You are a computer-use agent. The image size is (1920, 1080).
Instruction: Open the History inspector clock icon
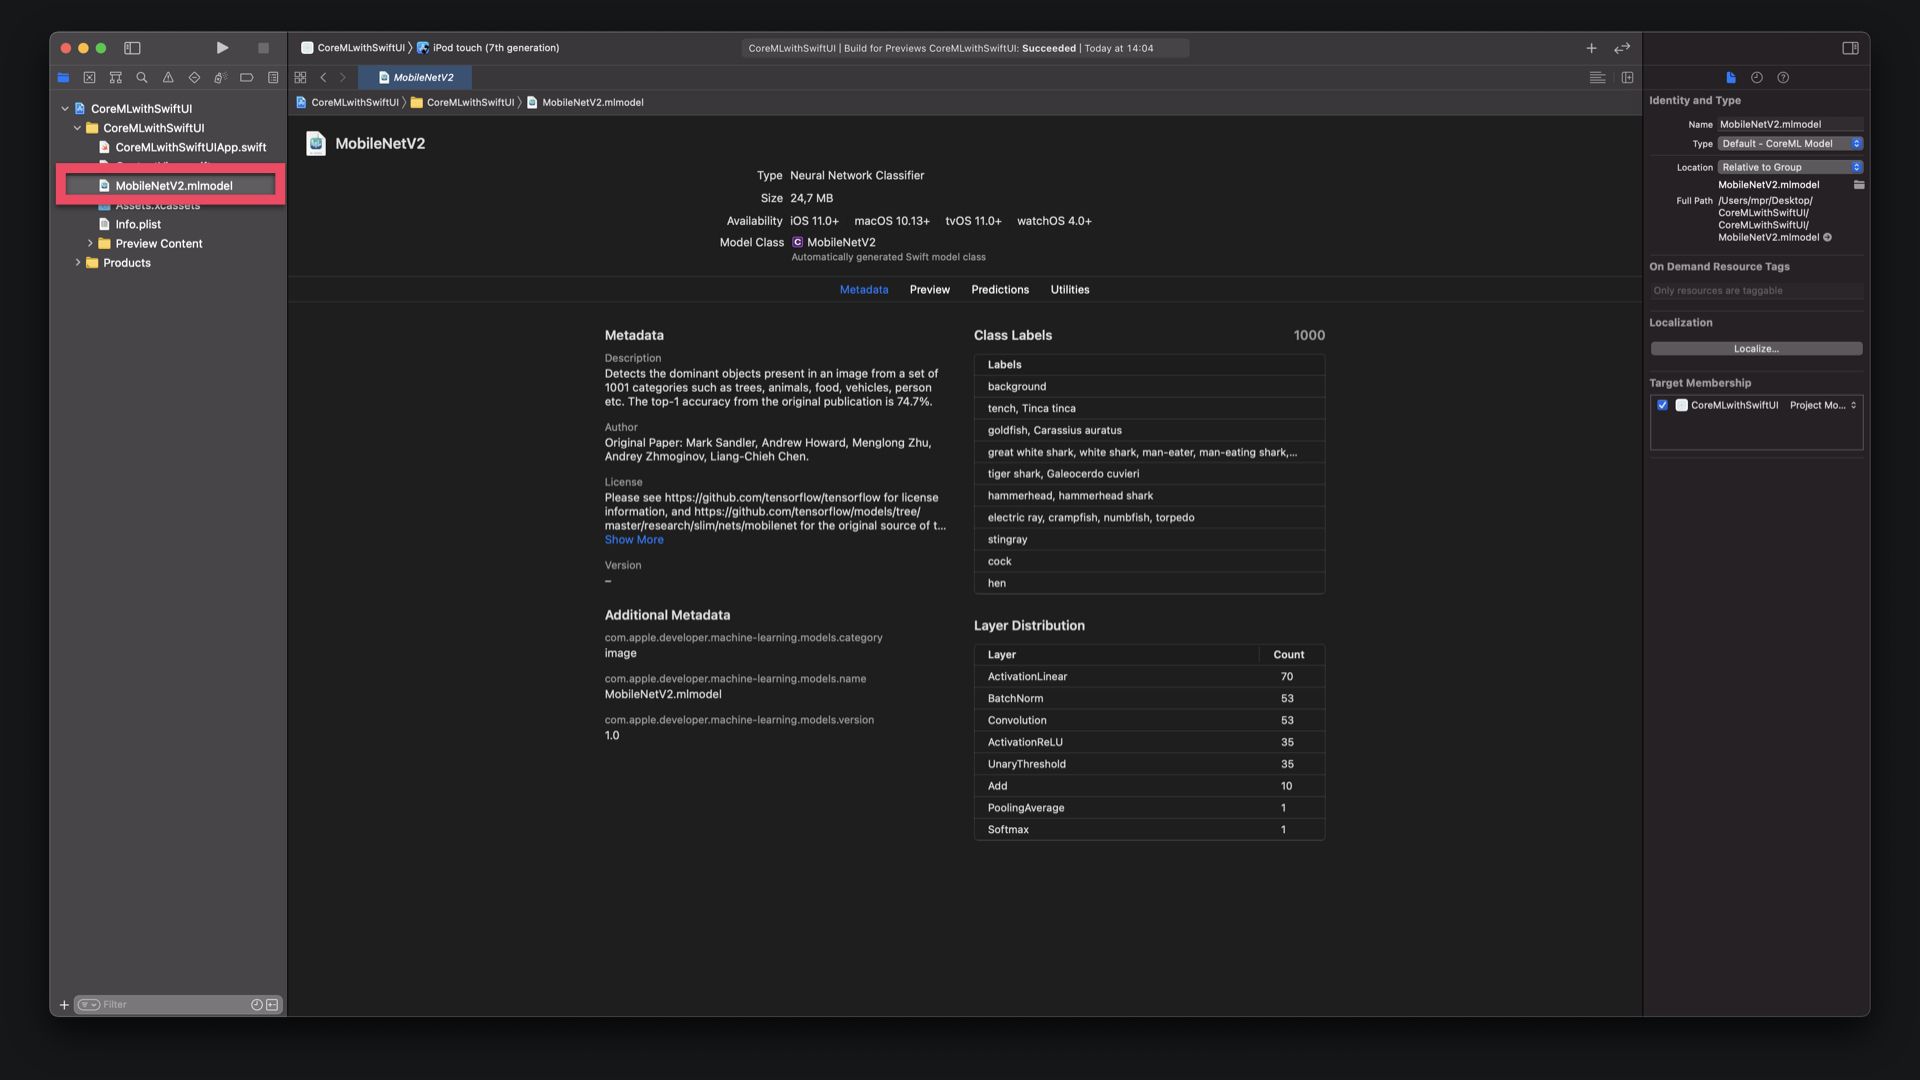coord(1757,77)
